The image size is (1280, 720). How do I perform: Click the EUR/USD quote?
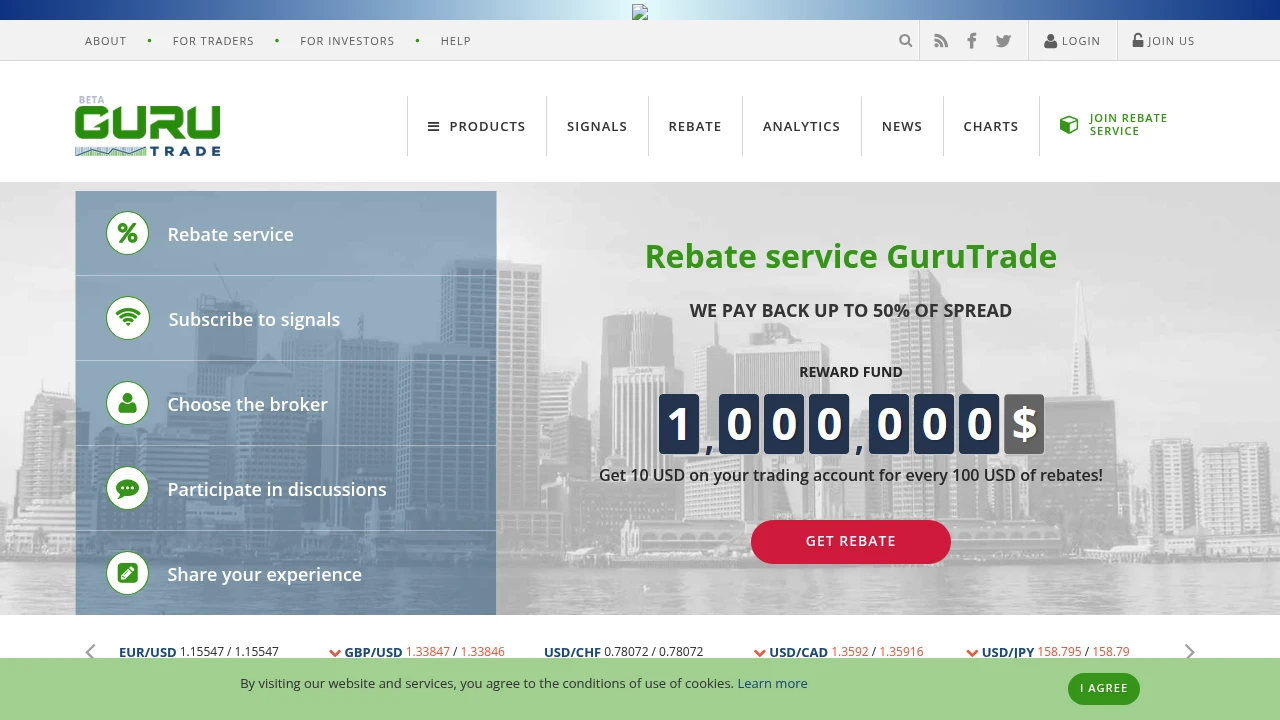[x=199, y=652]
